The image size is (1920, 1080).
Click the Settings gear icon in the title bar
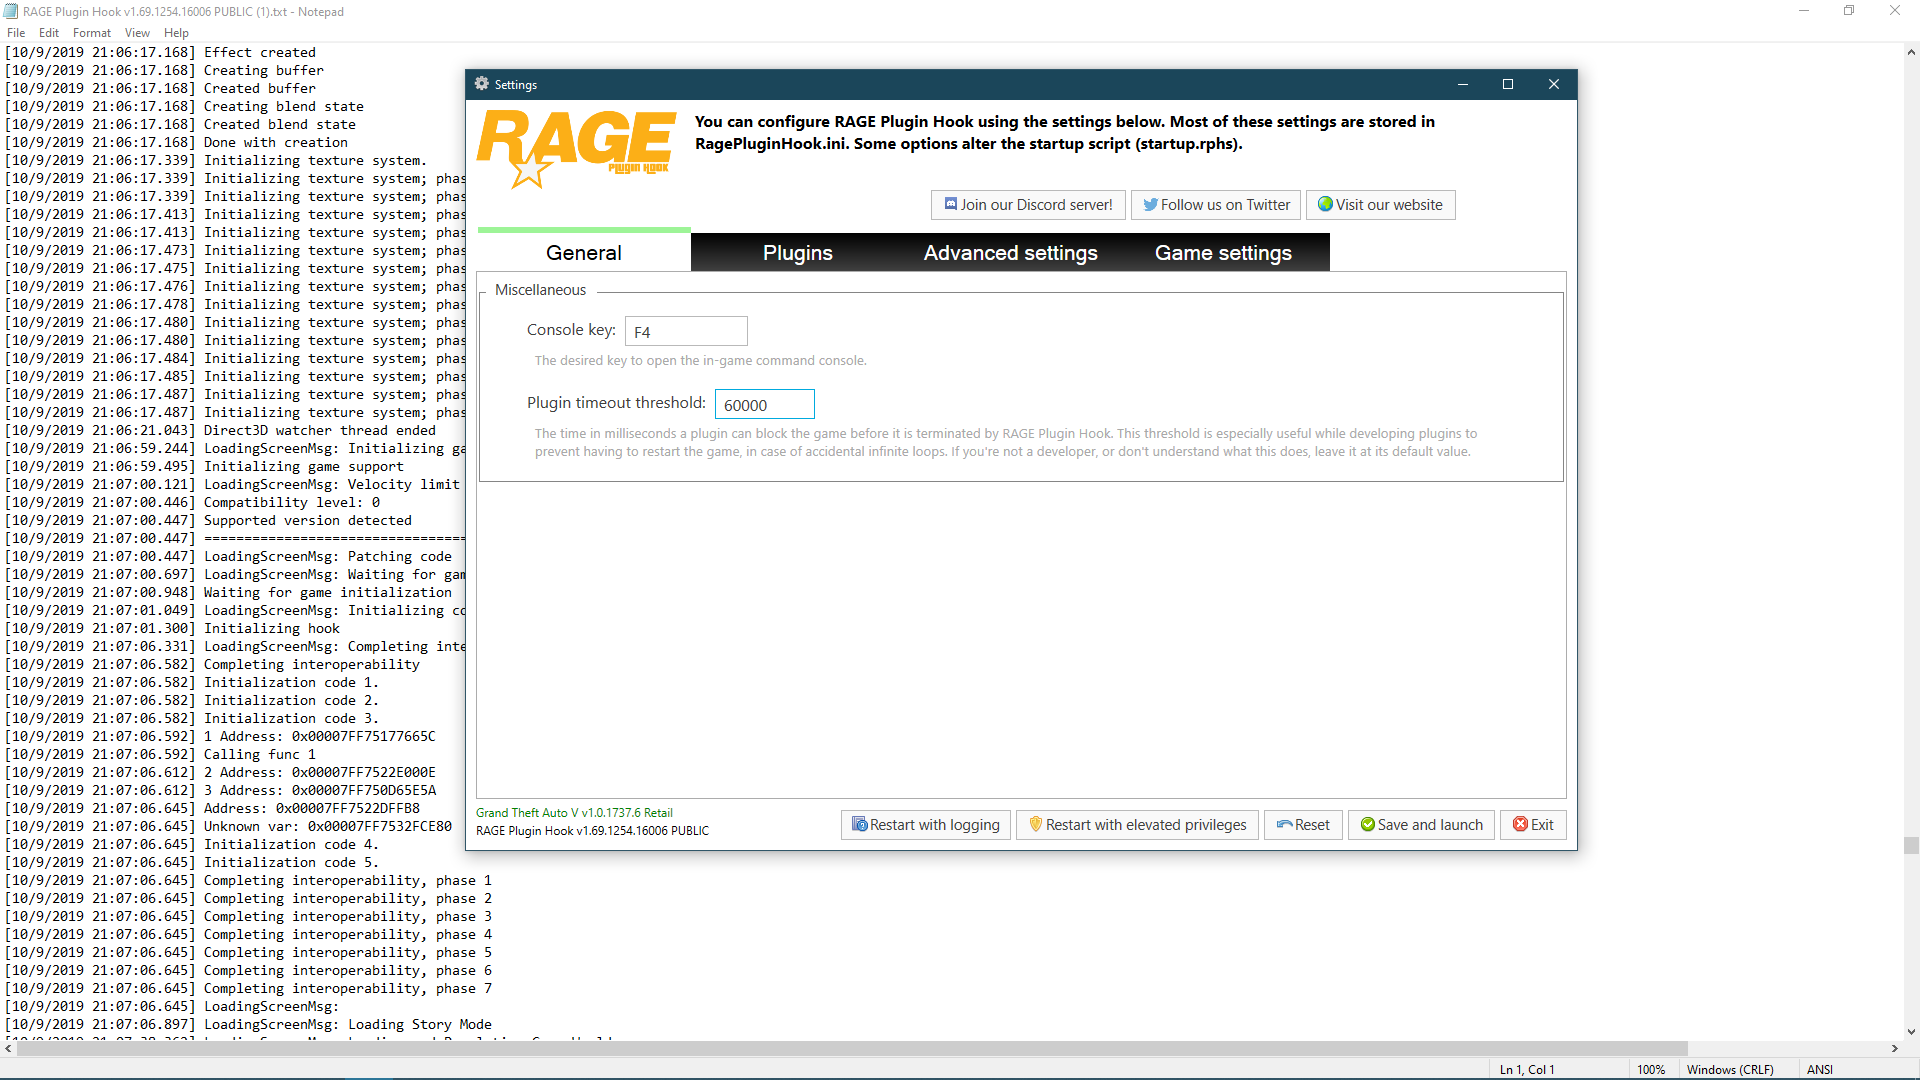click(482, 84)
